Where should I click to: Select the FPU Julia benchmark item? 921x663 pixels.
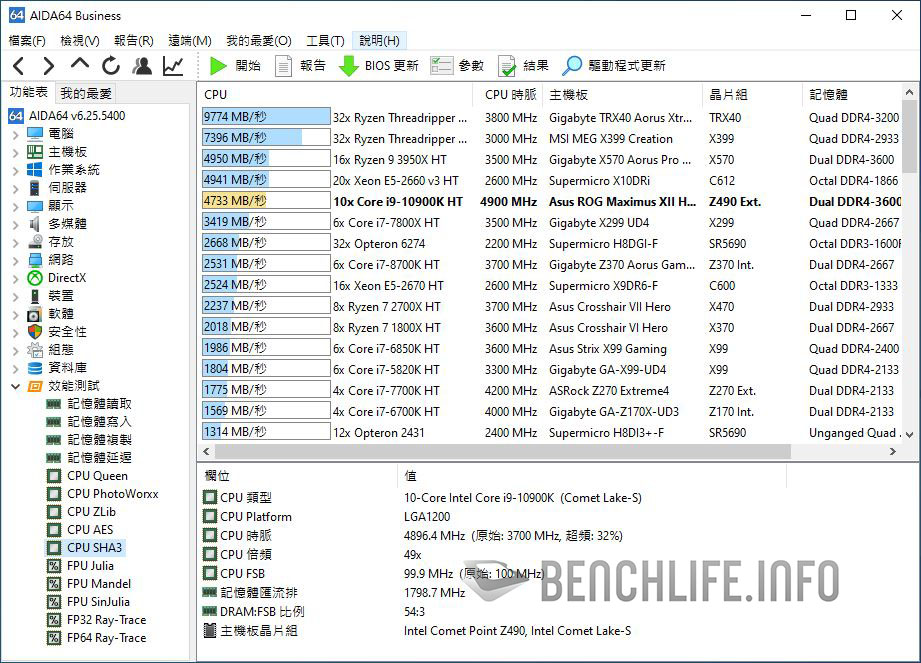90,566
